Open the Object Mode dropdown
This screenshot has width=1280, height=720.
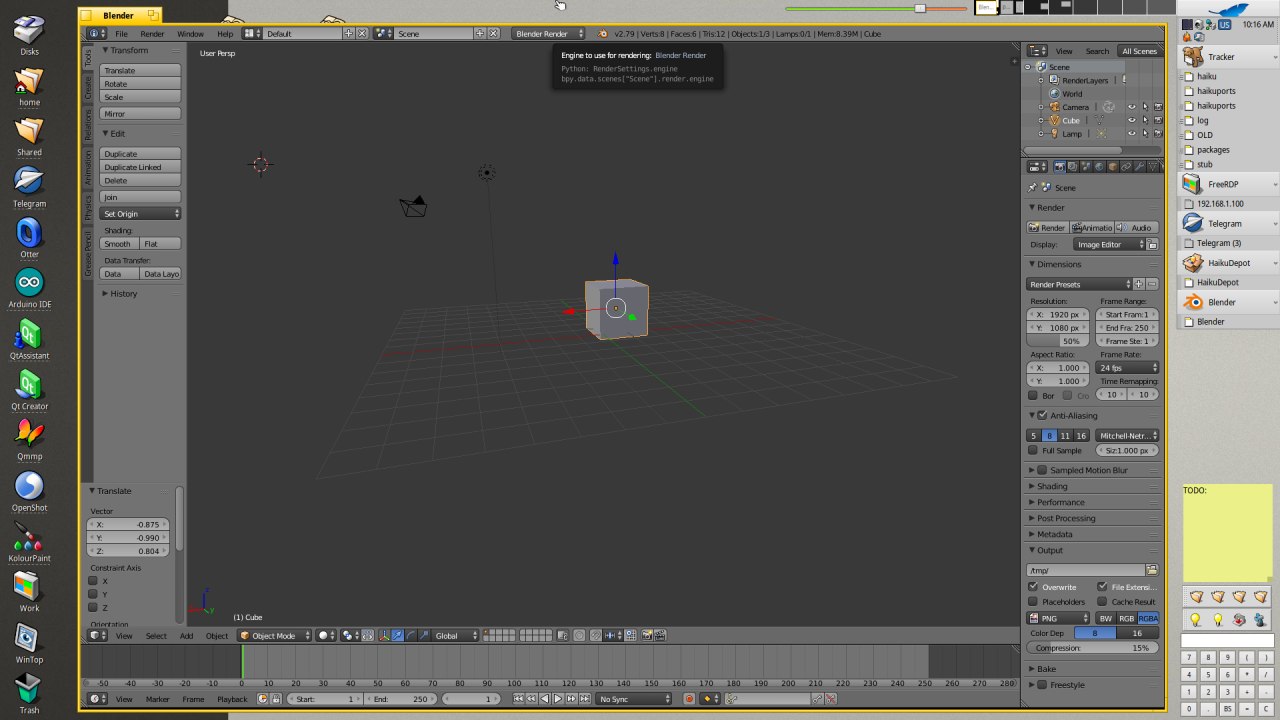[272, 636]
